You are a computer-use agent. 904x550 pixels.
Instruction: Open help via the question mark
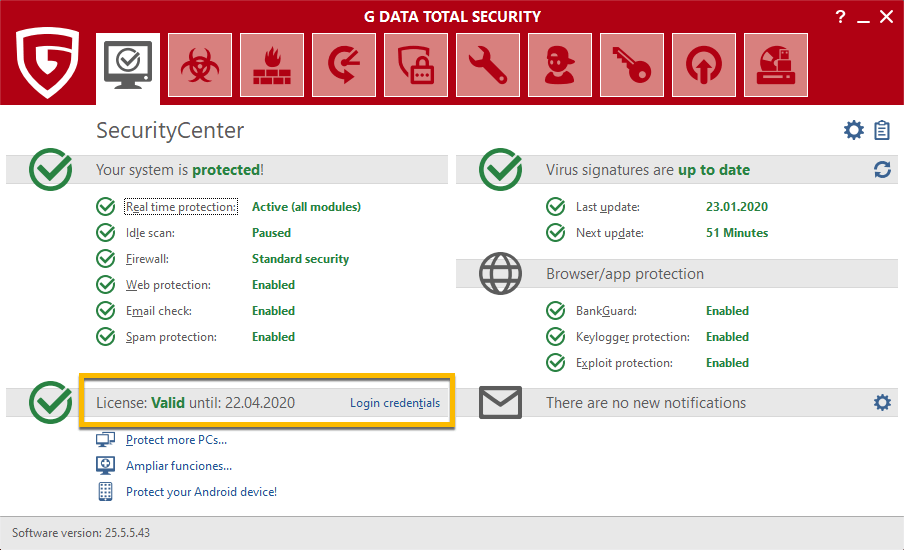tap(841, 17)
